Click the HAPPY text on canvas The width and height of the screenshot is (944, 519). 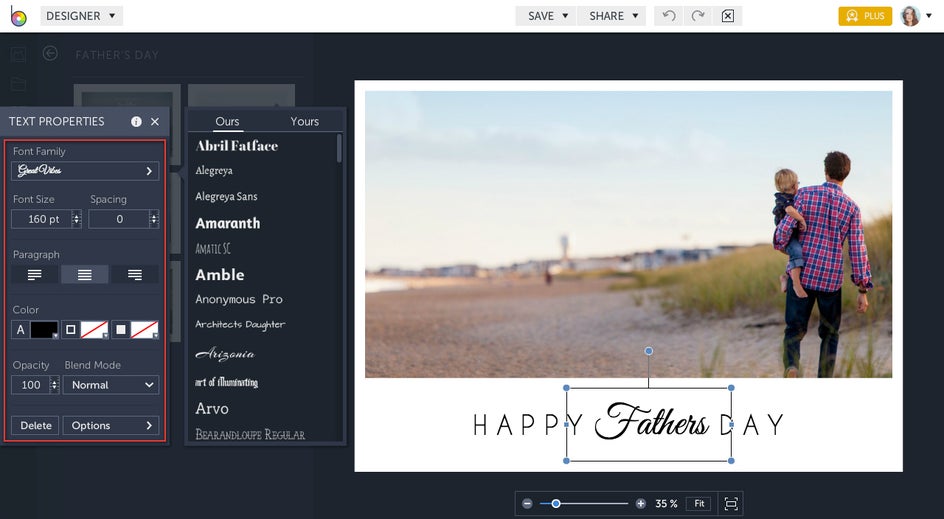tap(529, 424)
